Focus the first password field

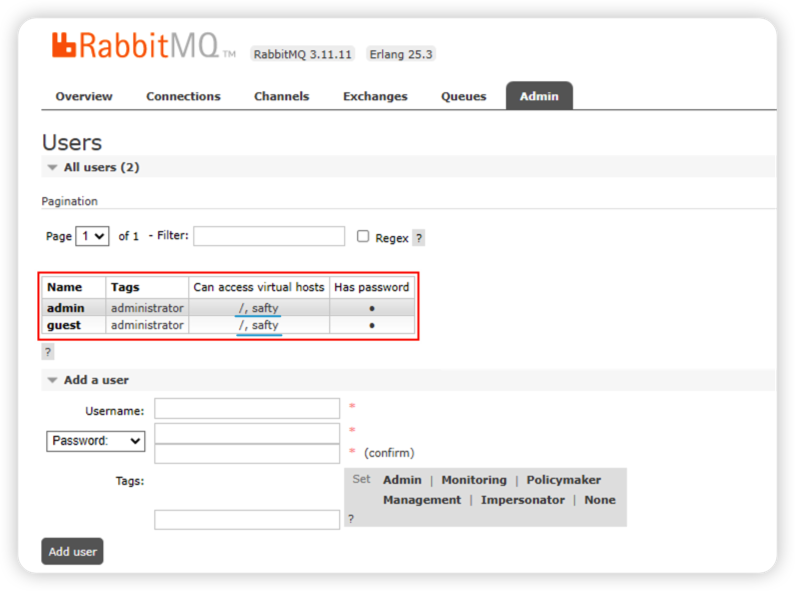tap(247, 434)
